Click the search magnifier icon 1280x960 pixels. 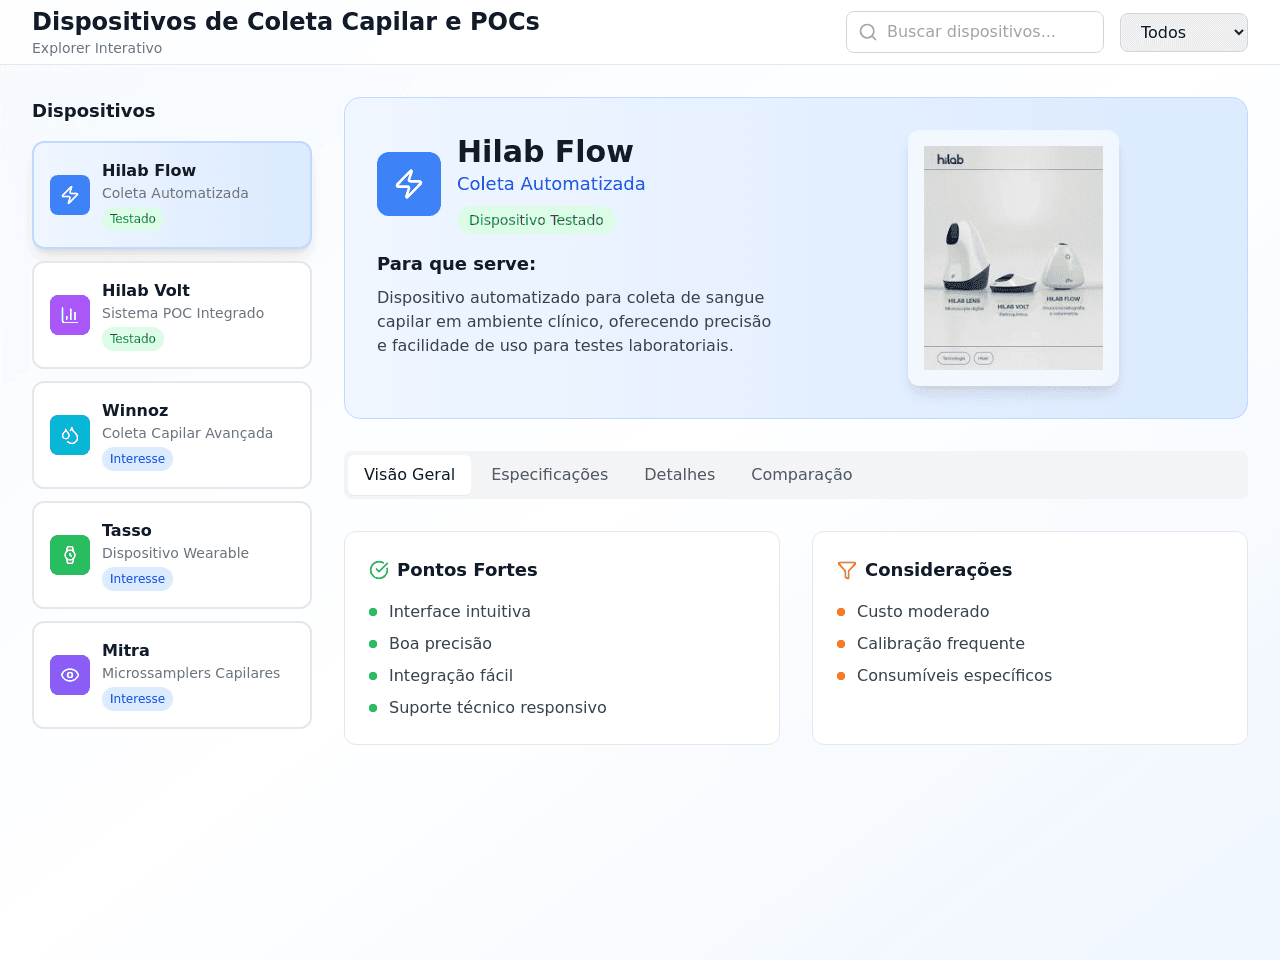pos(868,32)
